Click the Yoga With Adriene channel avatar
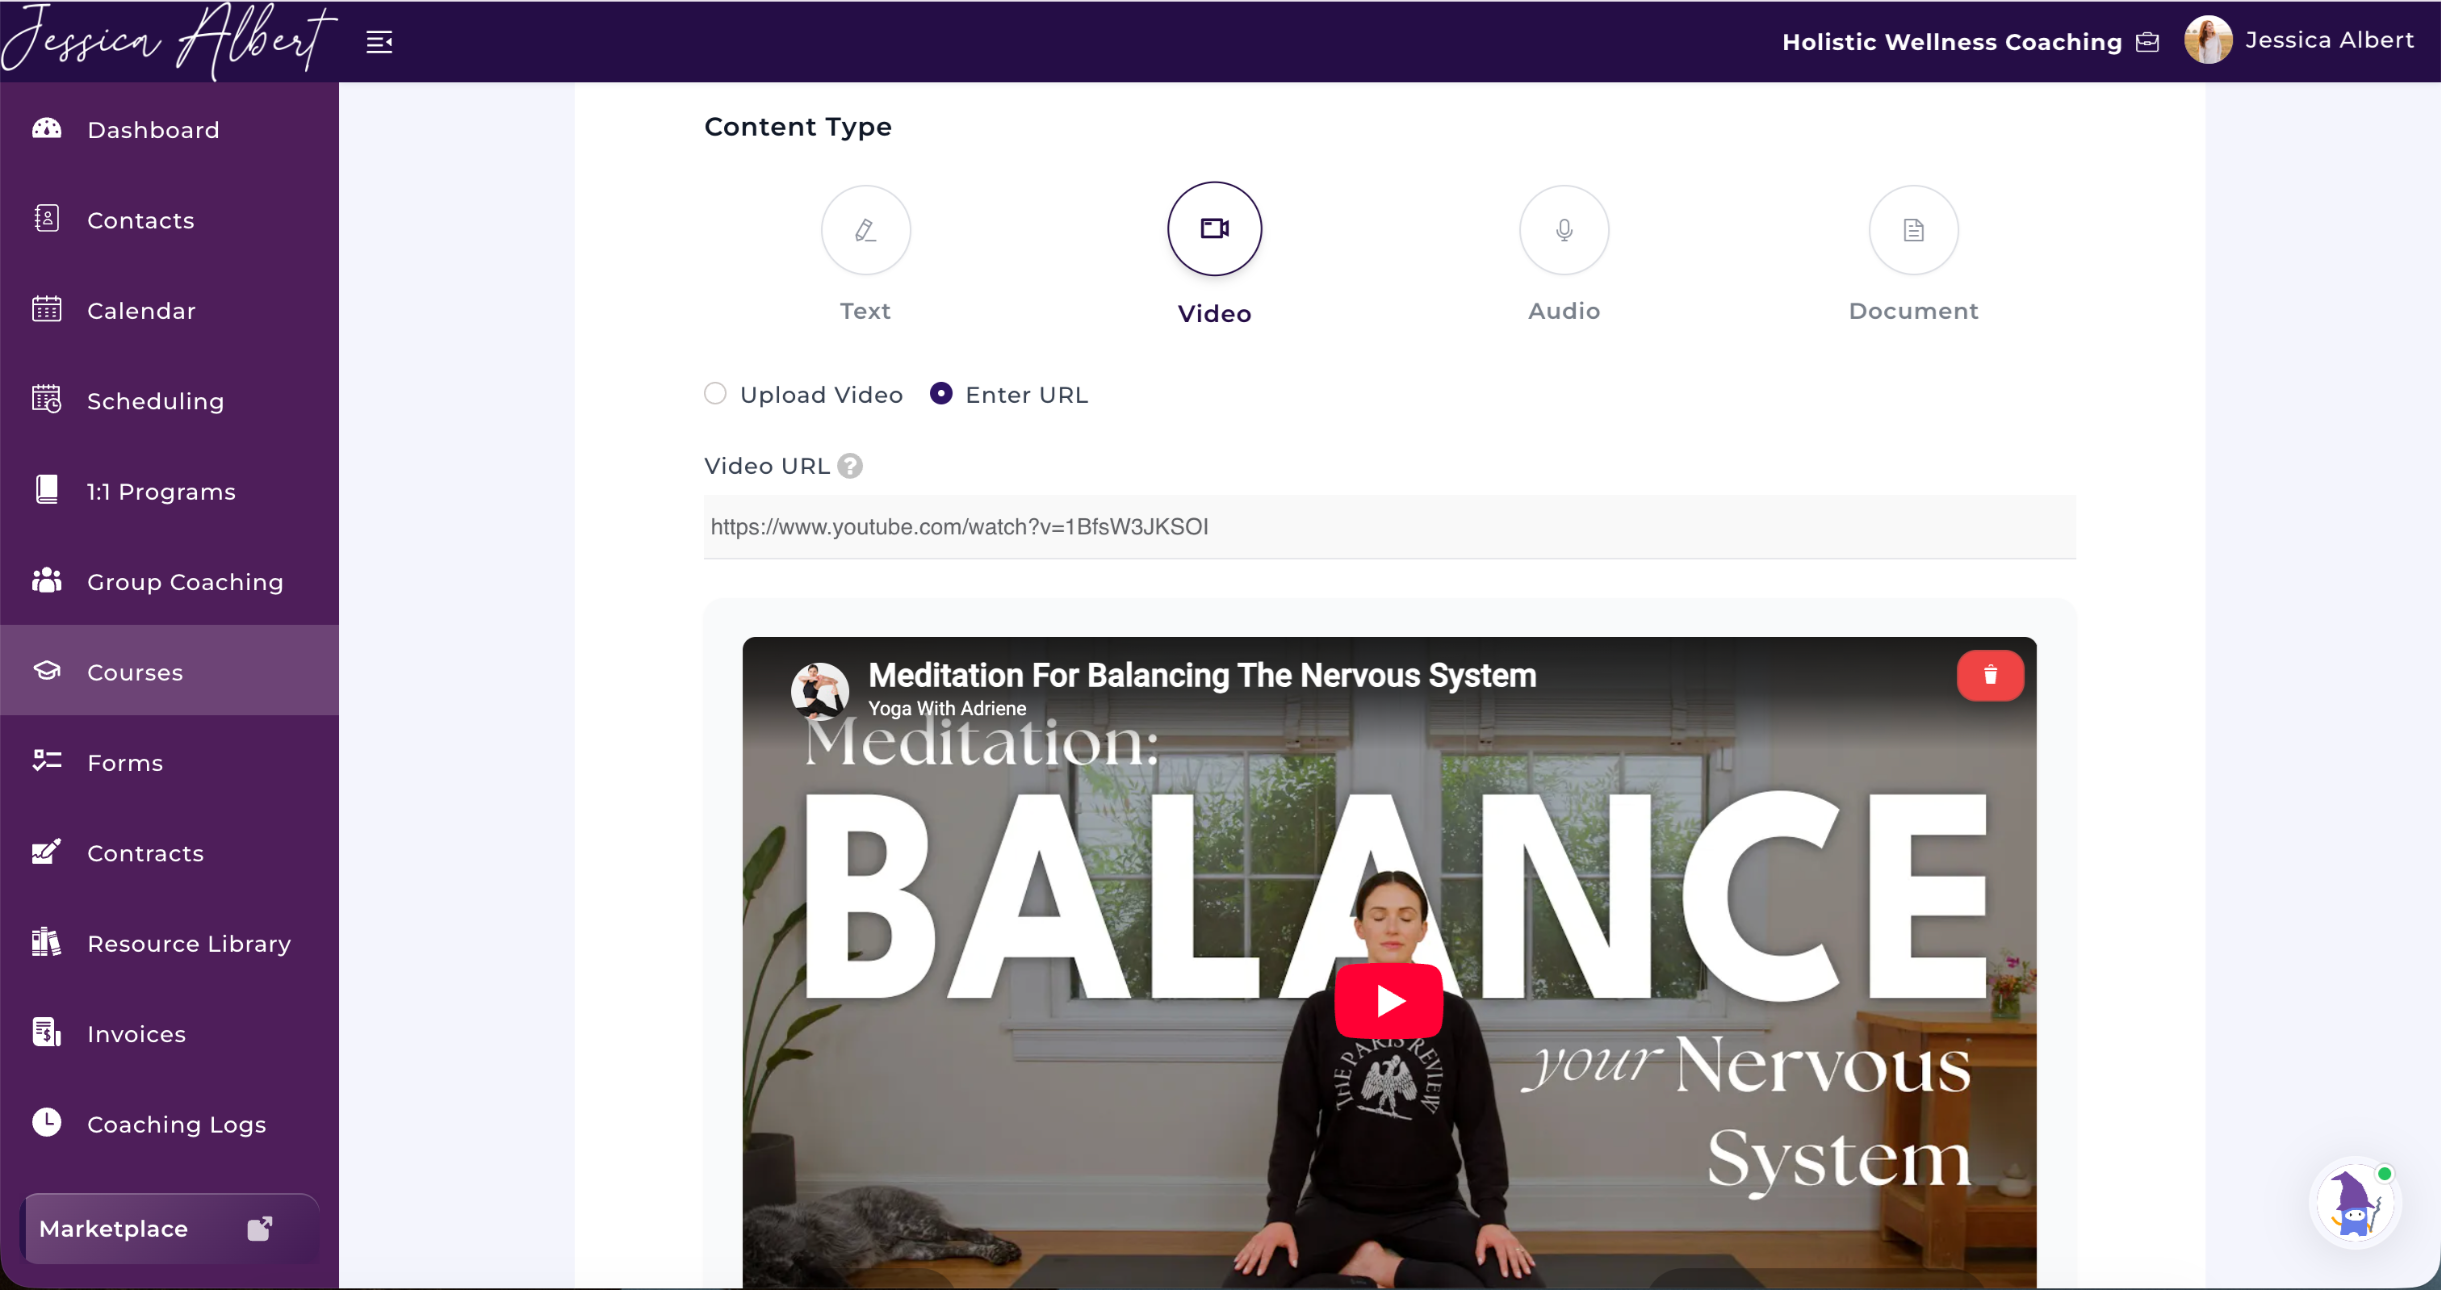 tap(820, 690)
